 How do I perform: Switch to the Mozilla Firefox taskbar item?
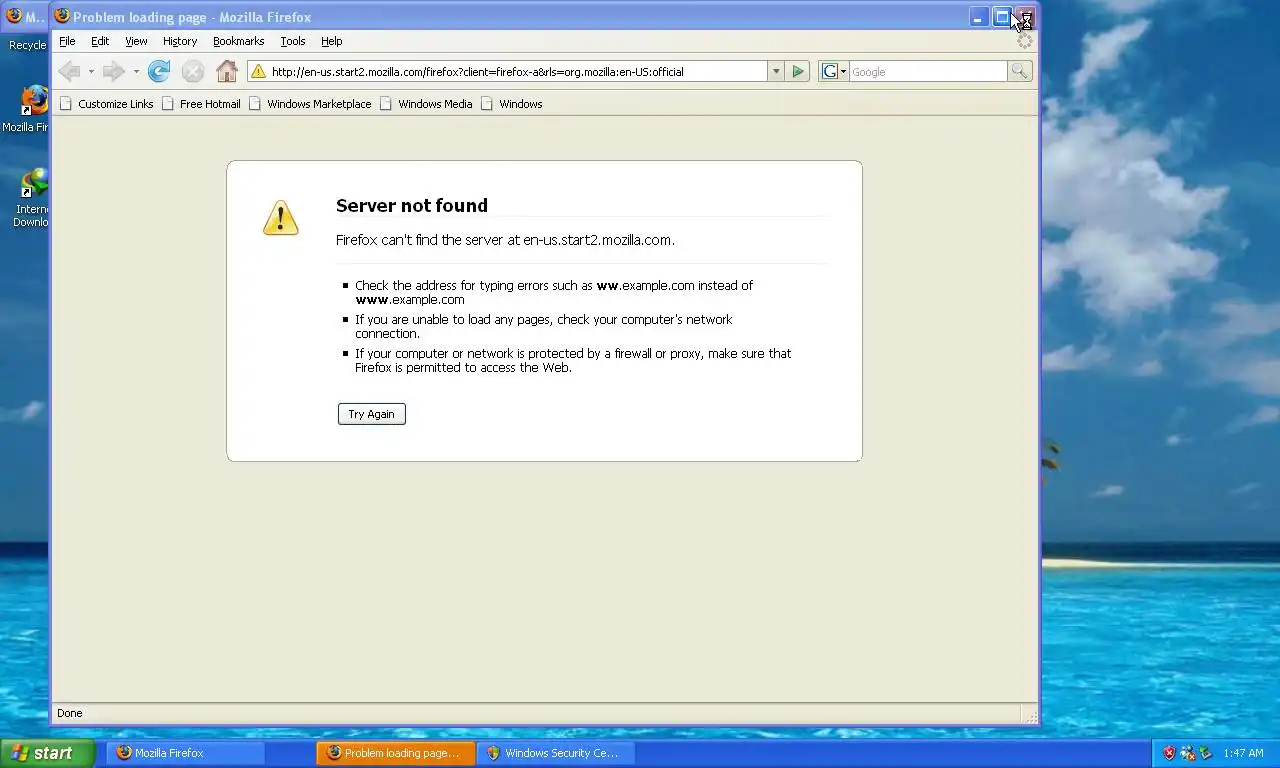pyautogui.click(x=187, y=753)
